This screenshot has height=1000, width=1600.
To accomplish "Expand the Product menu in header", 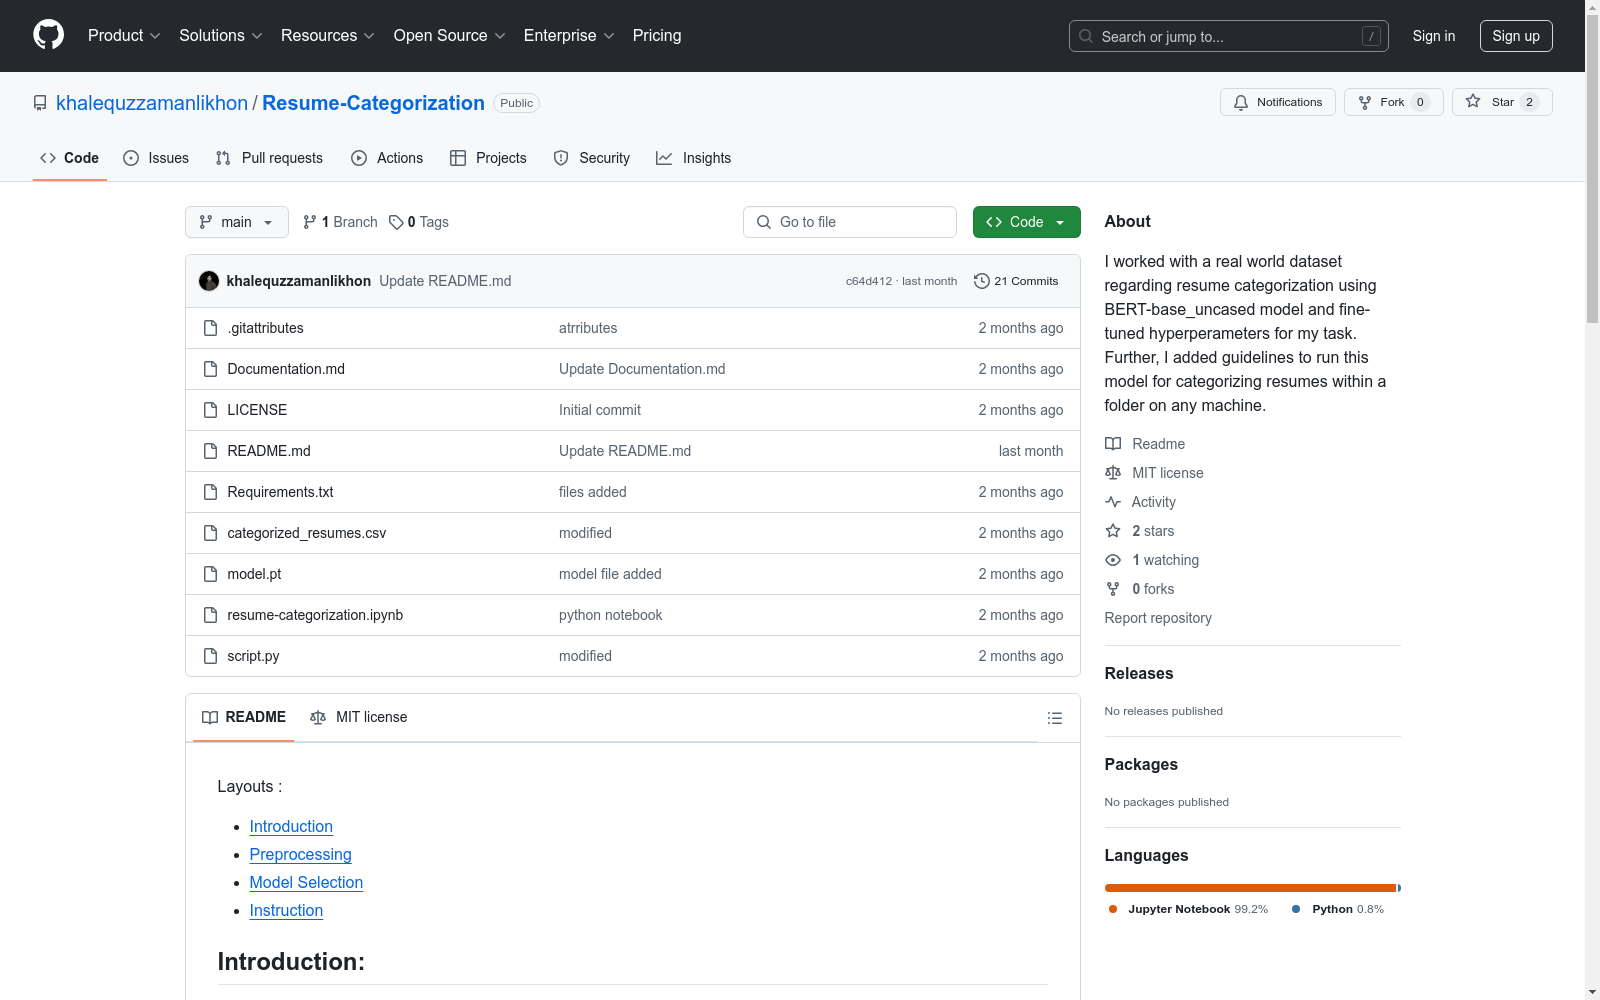I will [x=124, y=35].
